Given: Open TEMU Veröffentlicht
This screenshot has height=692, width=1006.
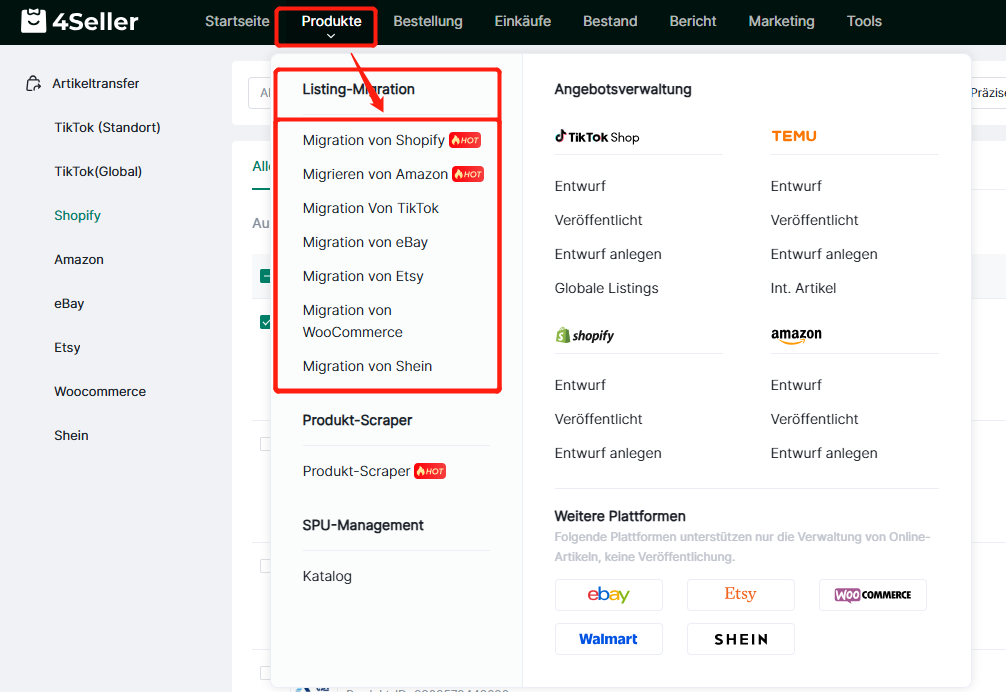Looking at the screenshot, I should (814, 220).
